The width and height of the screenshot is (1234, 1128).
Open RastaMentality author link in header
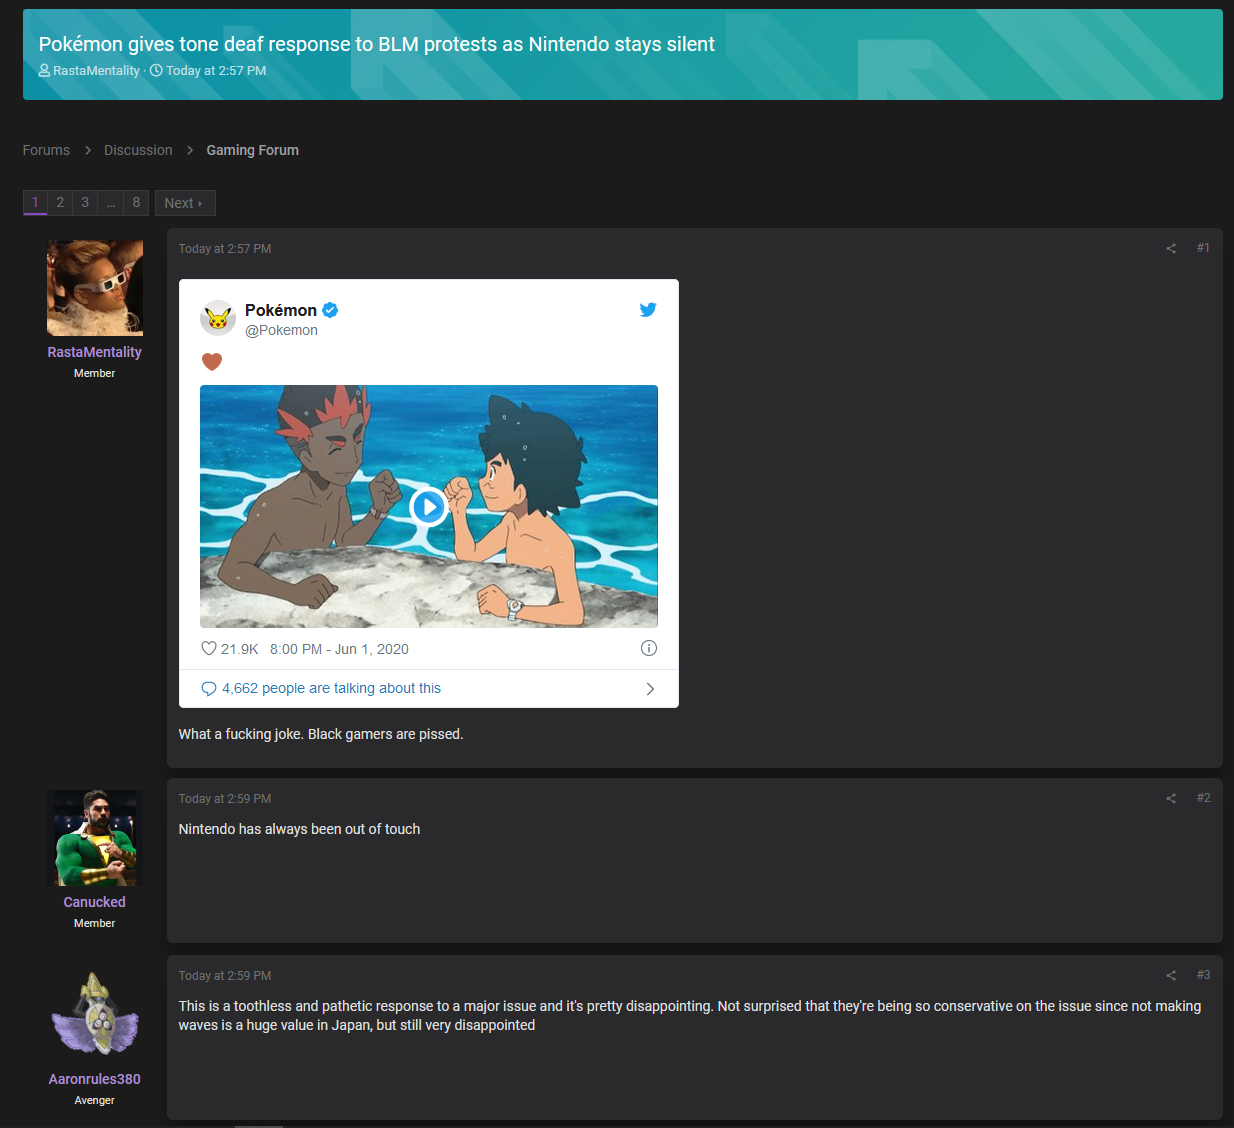coord(96,71)
